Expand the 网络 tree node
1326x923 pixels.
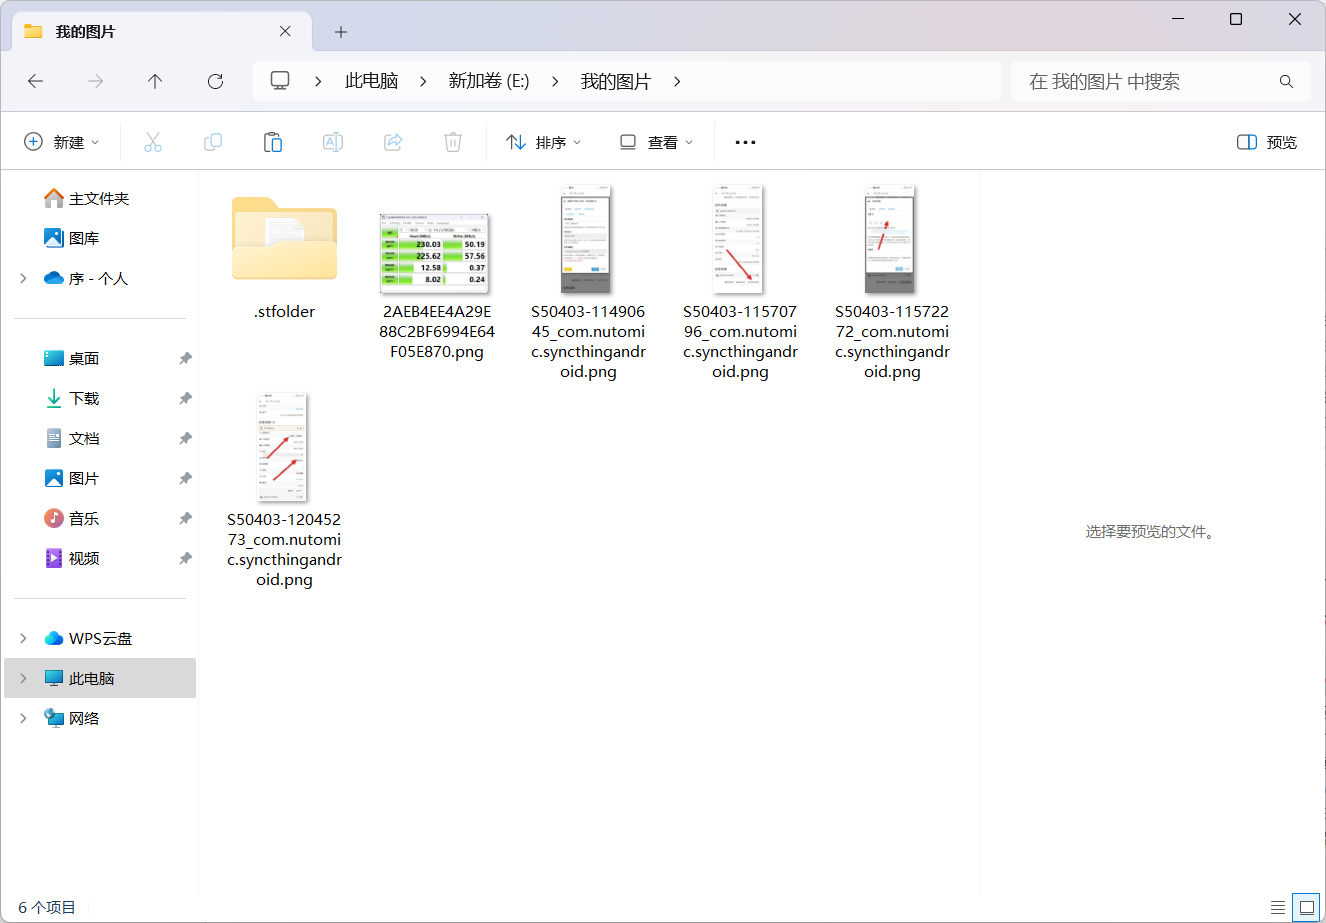coord(23,718)
